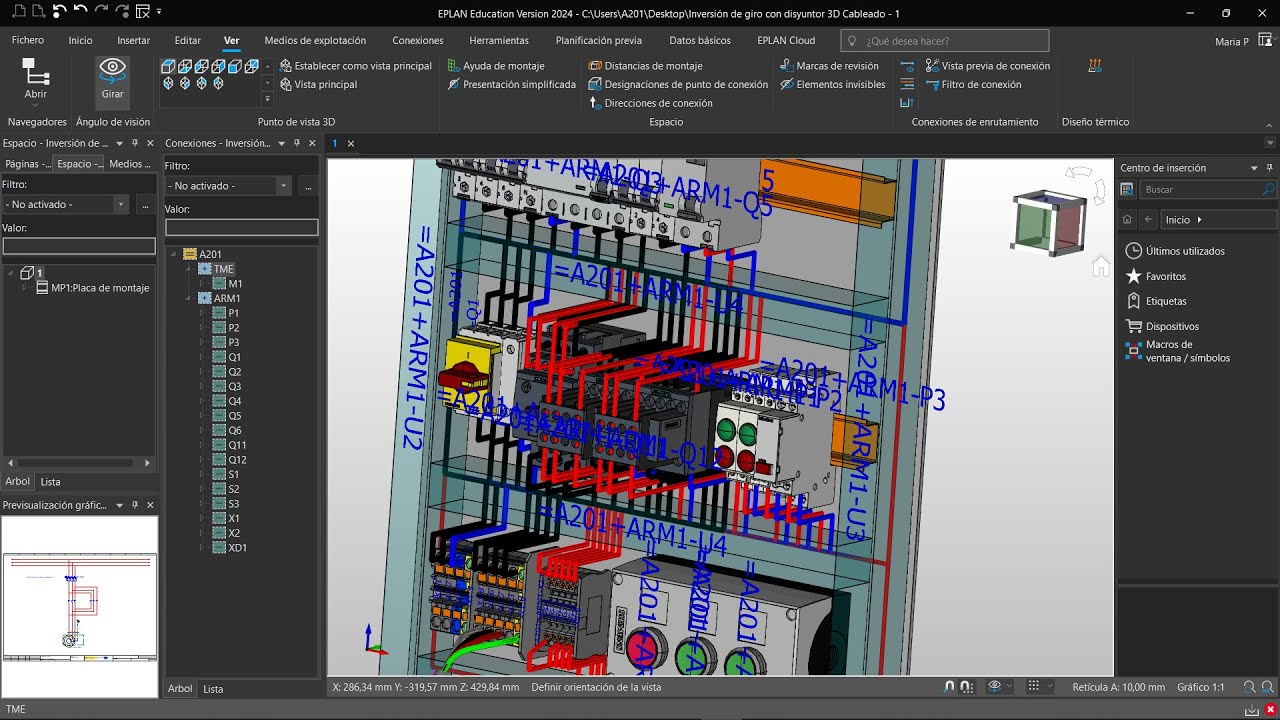Select MP1:Placa de montaje tree item
The image size is (1280, 720).
coord(93,288)
